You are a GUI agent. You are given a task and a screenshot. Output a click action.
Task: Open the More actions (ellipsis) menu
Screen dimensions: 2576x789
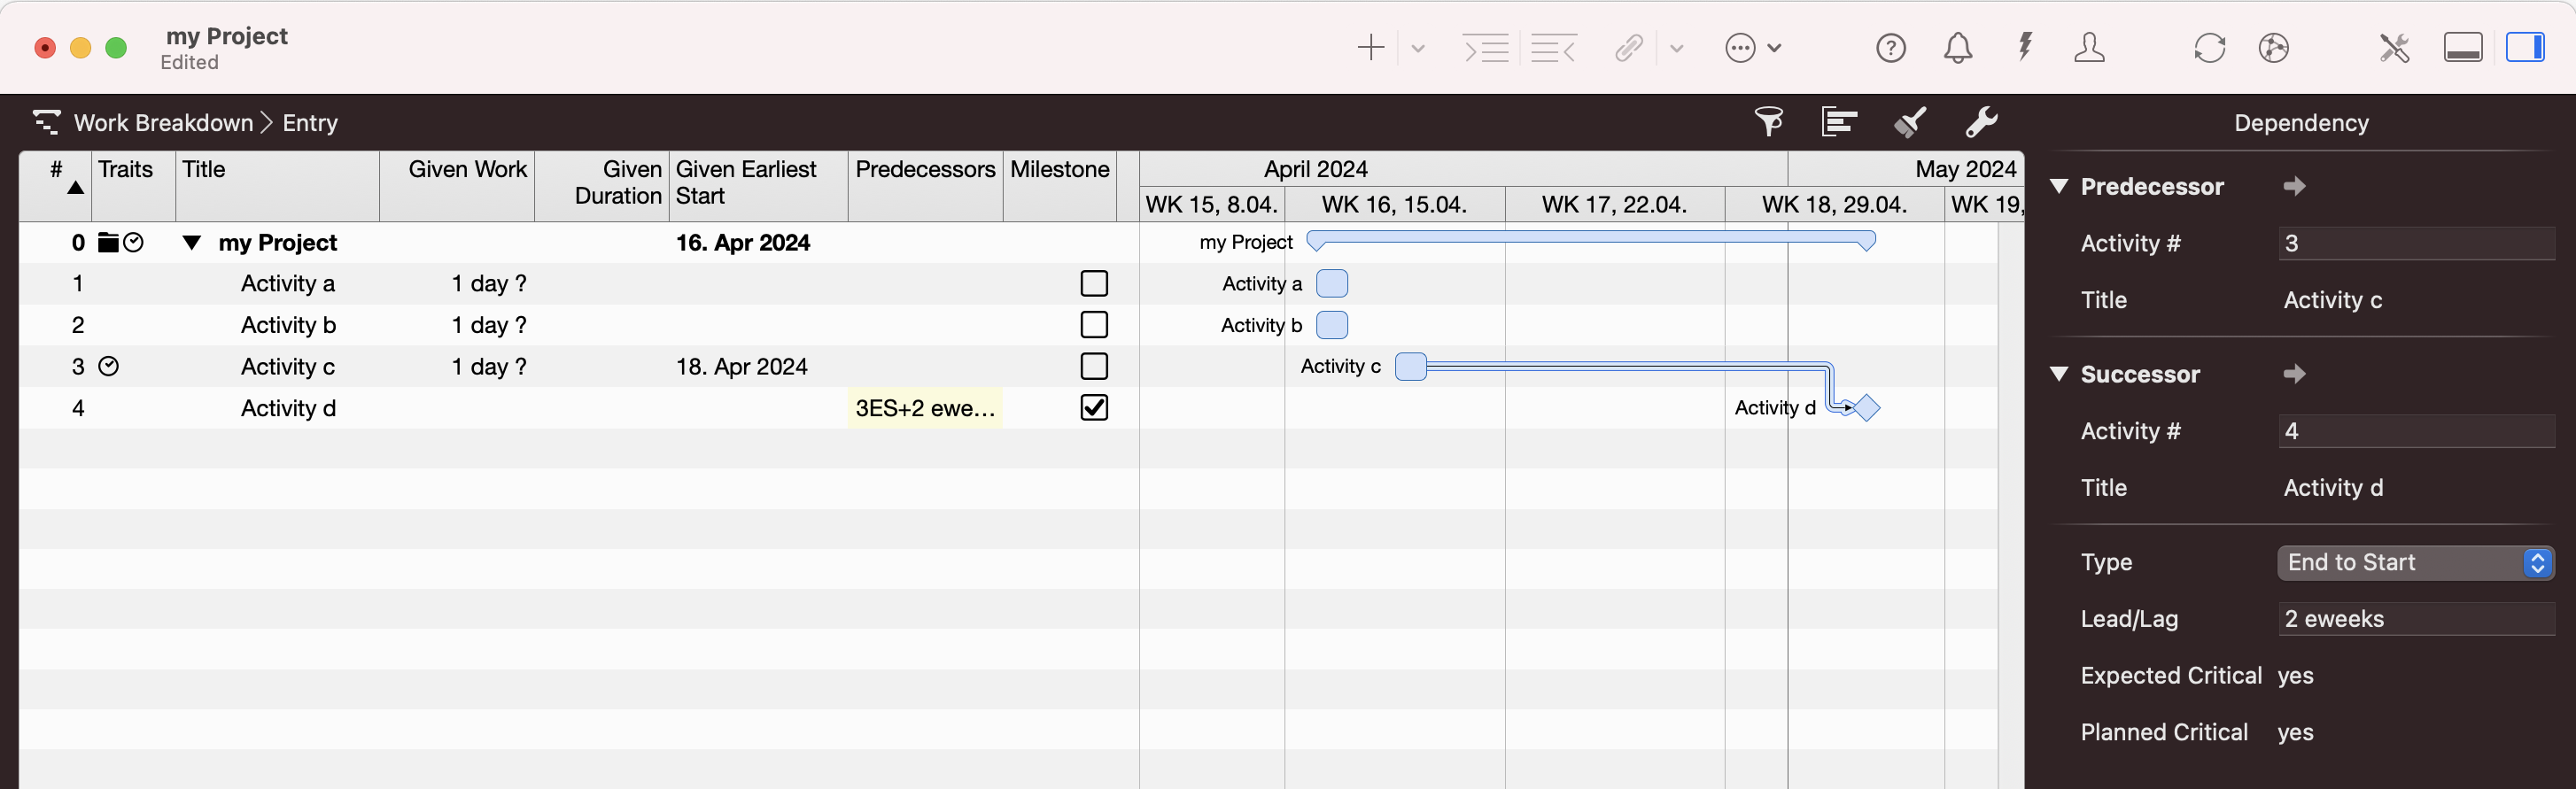1752,48
